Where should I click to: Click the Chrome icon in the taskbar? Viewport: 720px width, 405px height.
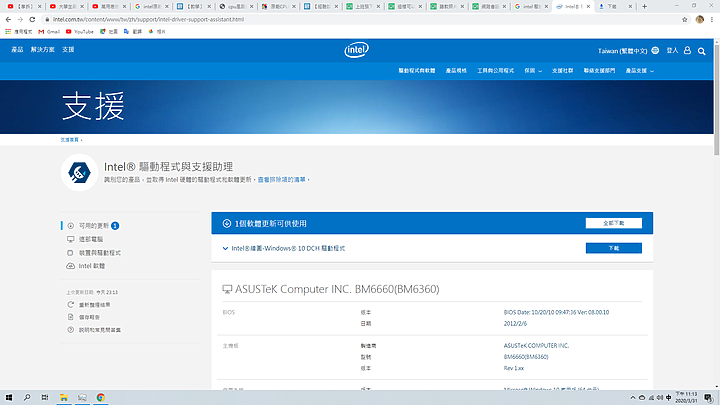pyautogui.click(x=101, y=398)
